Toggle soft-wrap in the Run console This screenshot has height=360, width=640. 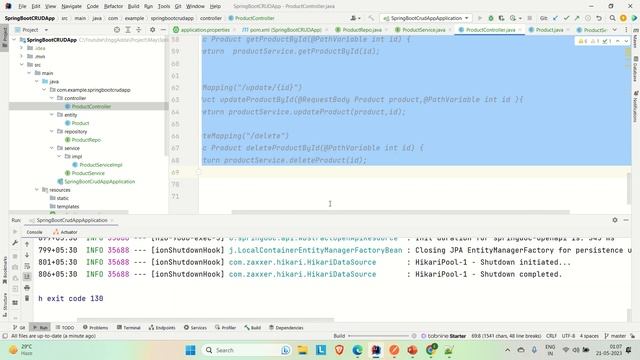click(x=27, y=266)
